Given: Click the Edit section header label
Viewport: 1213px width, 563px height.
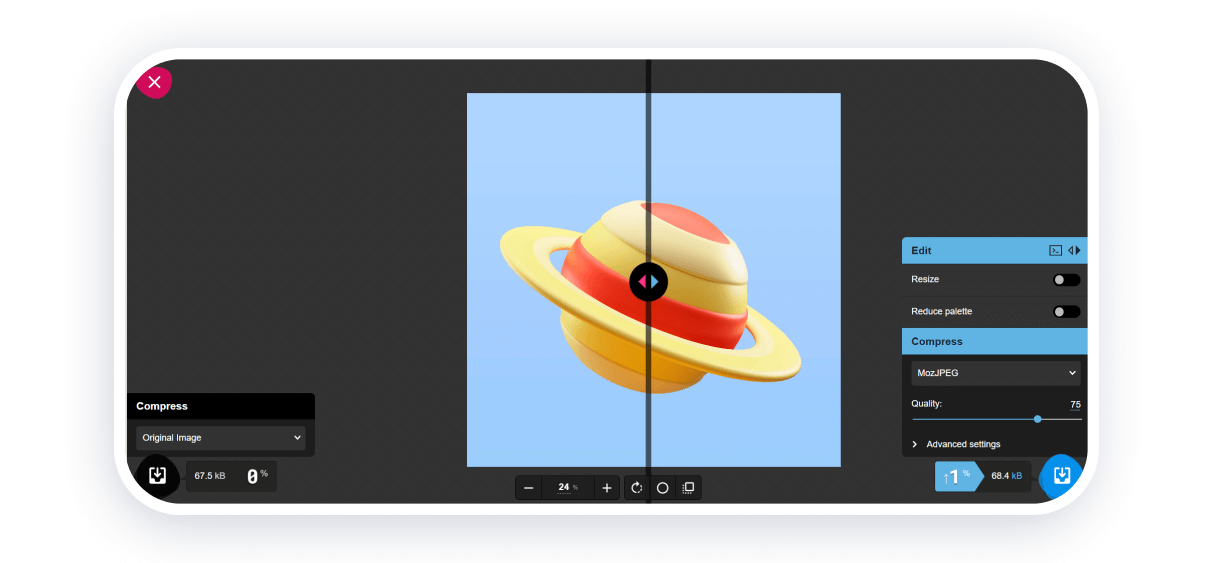Looking at the screenshot, I should [921, 250].
